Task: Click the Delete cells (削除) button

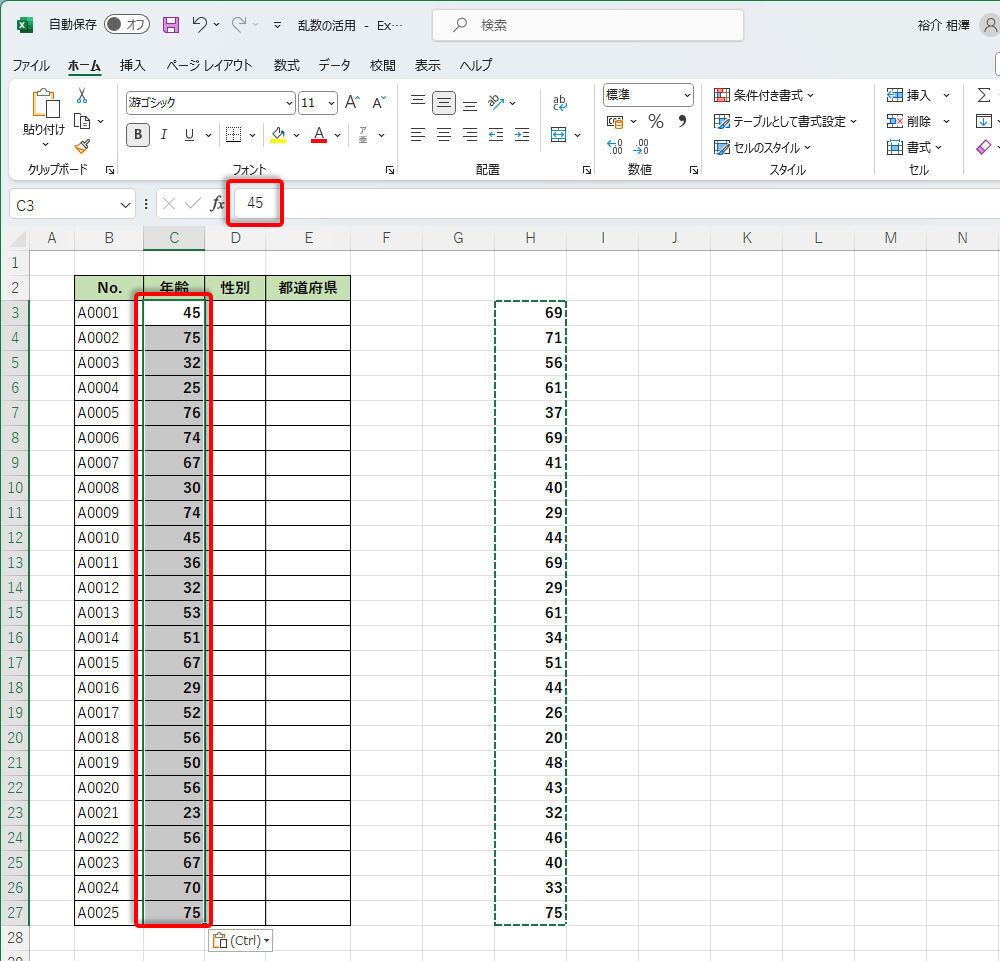Action: coord(909,121)
